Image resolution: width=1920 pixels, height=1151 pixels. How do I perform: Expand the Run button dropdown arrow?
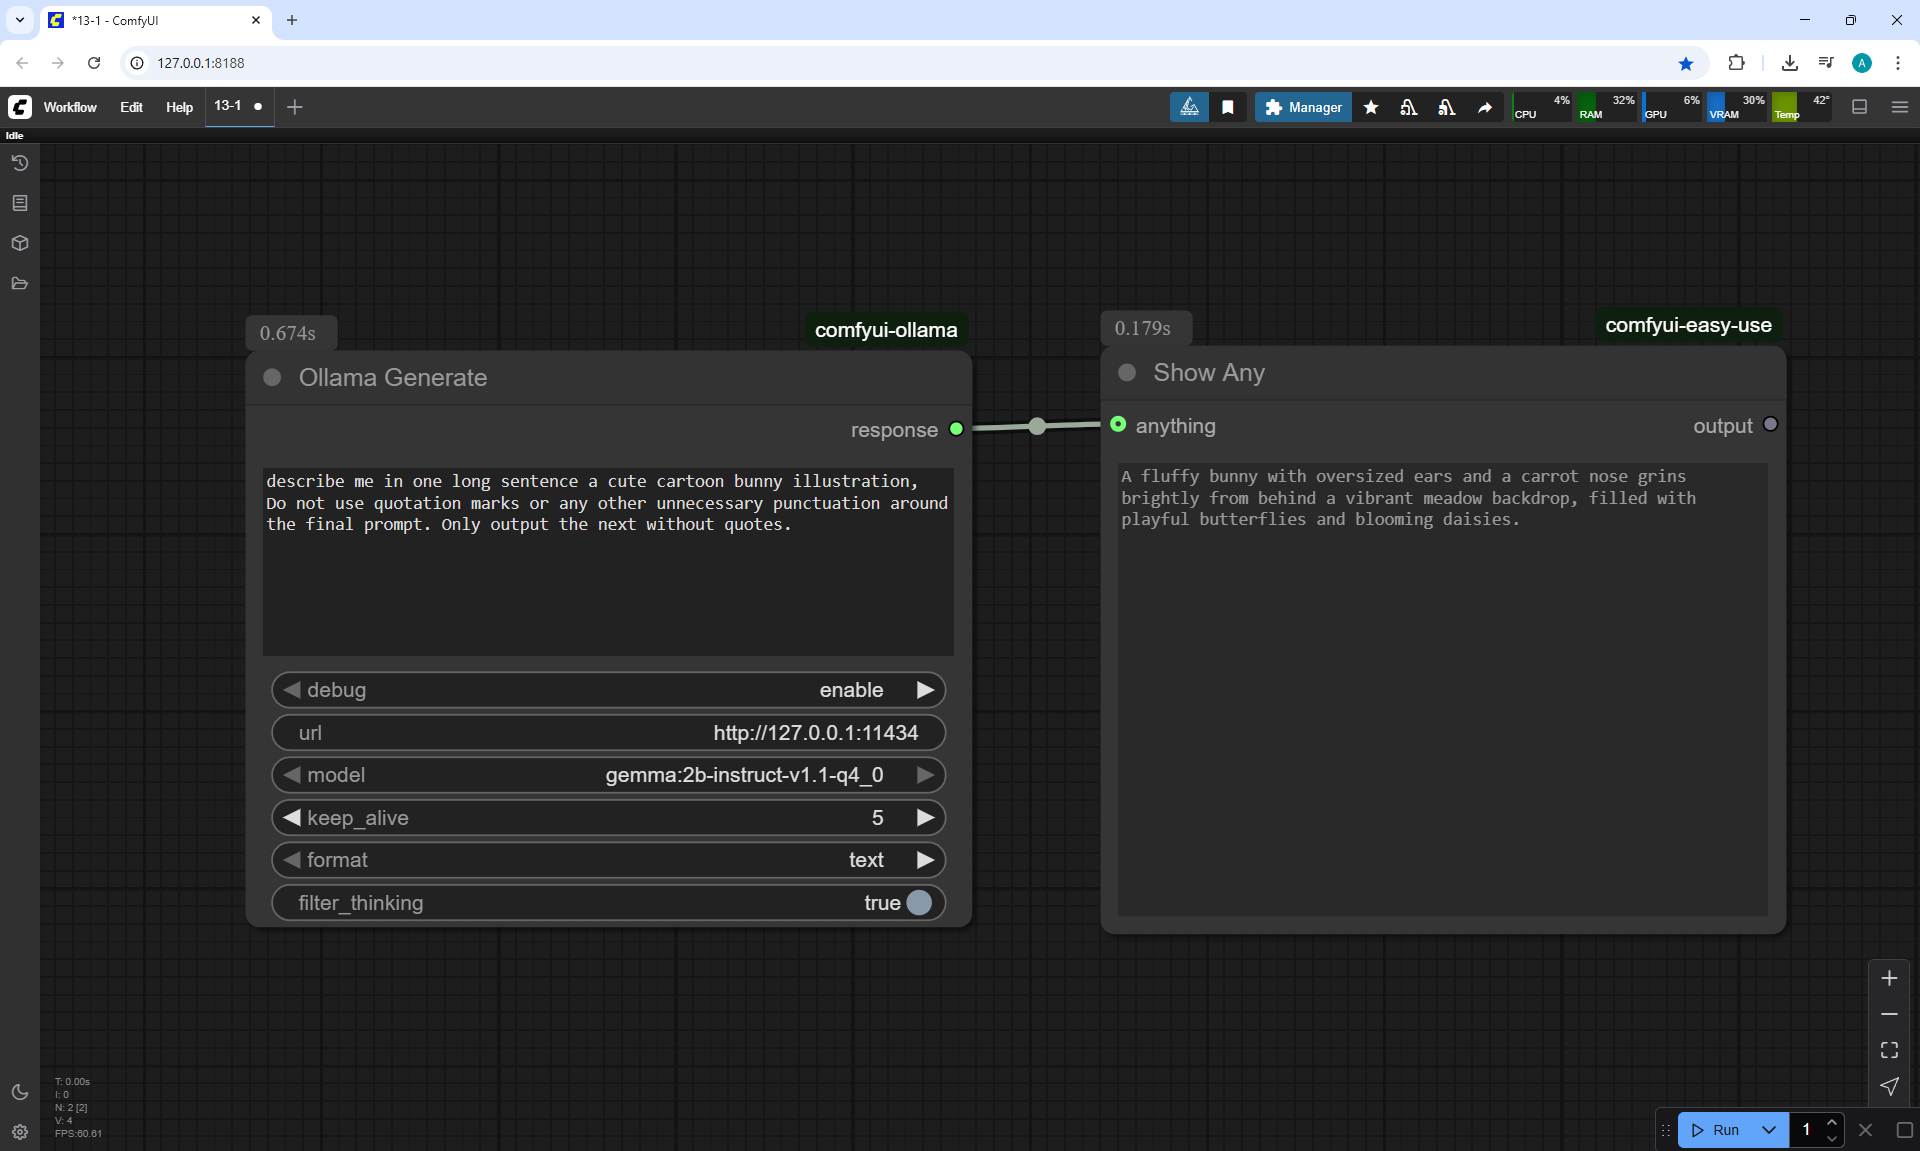click(x=1769, y=1130)
